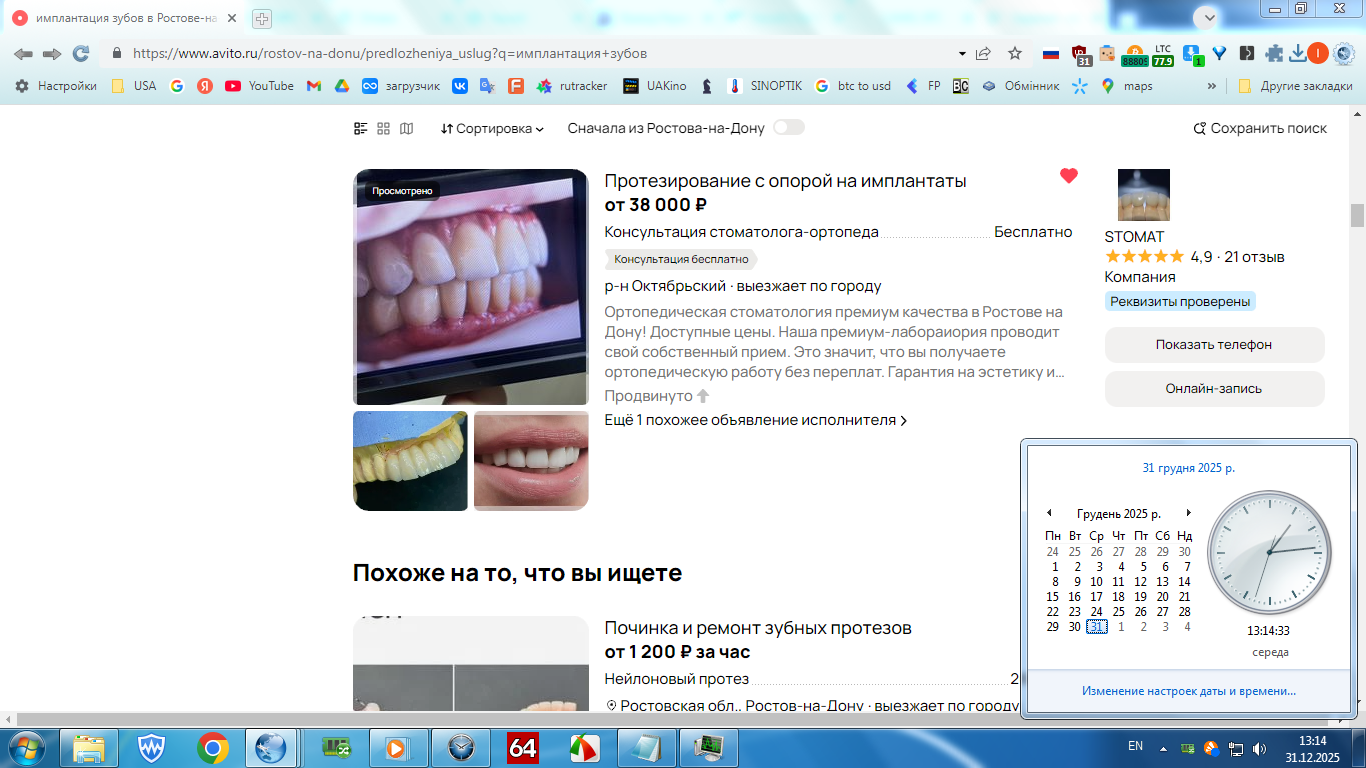Screen dimensions: 1366x768
Task: Open Windows Explorer from the taskbar
Action: [x=89, y=747]
